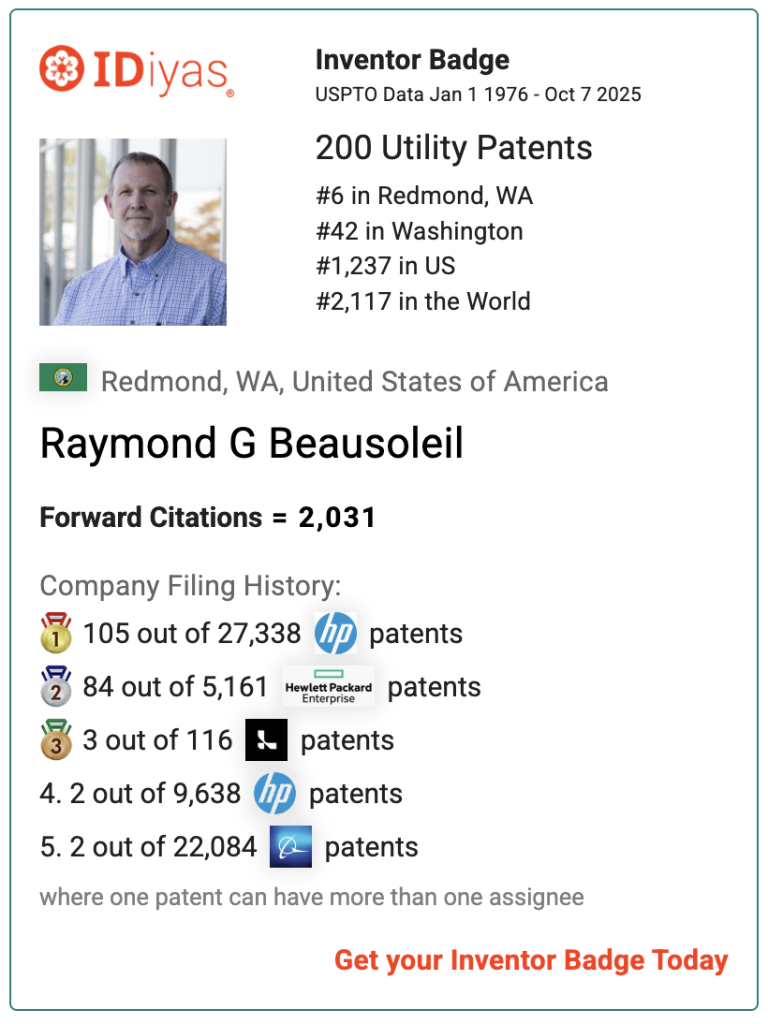Click the blue logo beside 22,084

pyautogui.click(x=290, y=847)
